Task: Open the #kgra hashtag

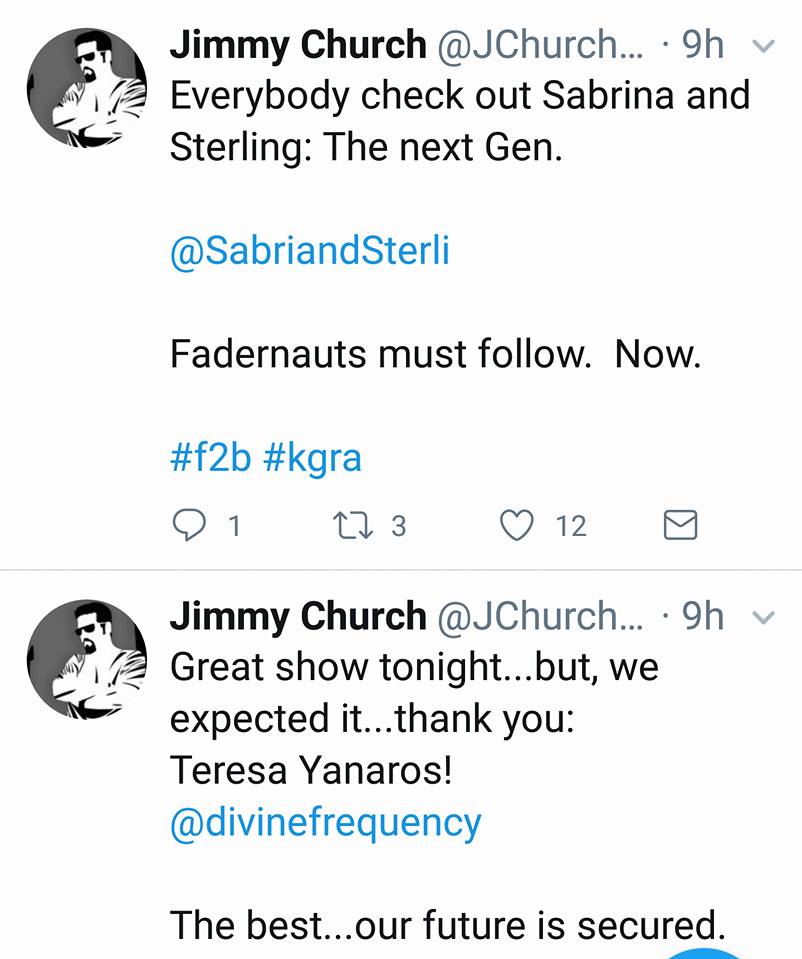Action: pyautogui.click(x=312, y=458)
